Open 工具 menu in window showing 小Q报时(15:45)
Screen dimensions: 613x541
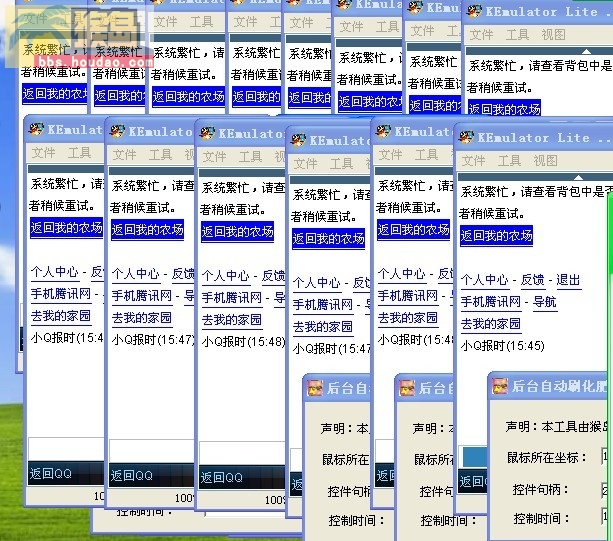(x=509, y=161)
